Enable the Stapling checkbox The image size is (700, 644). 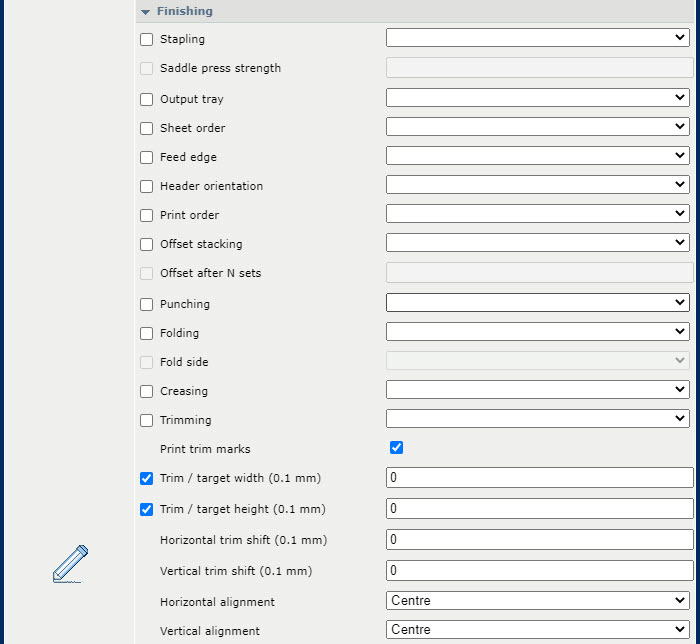[147, 40]
